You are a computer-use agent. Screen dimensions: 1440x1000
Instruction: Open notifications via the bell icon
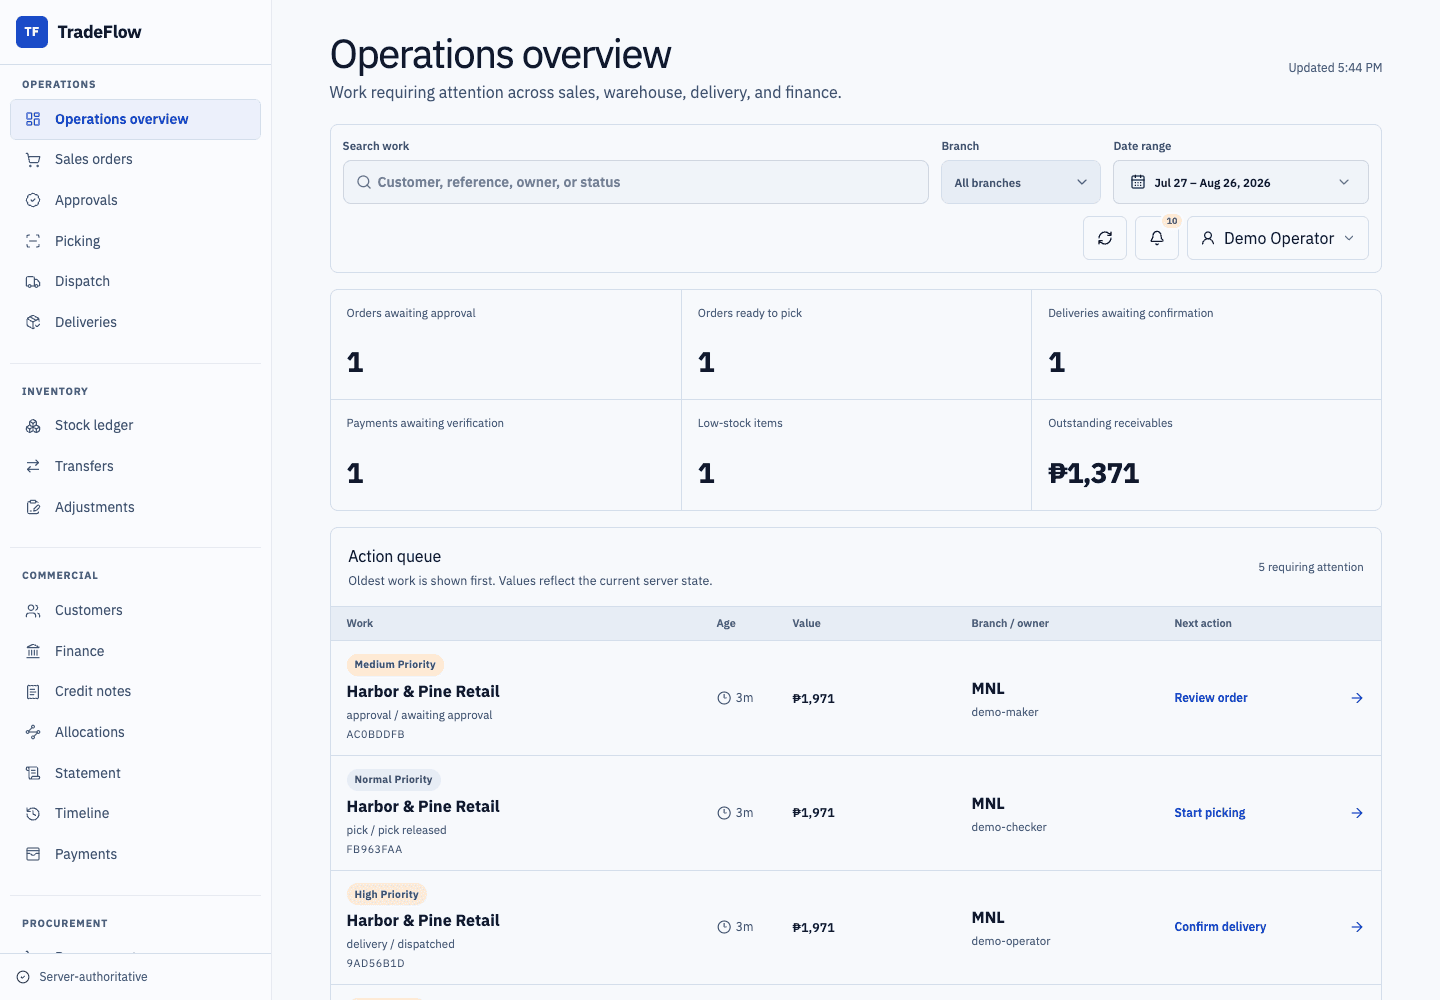1157,238
